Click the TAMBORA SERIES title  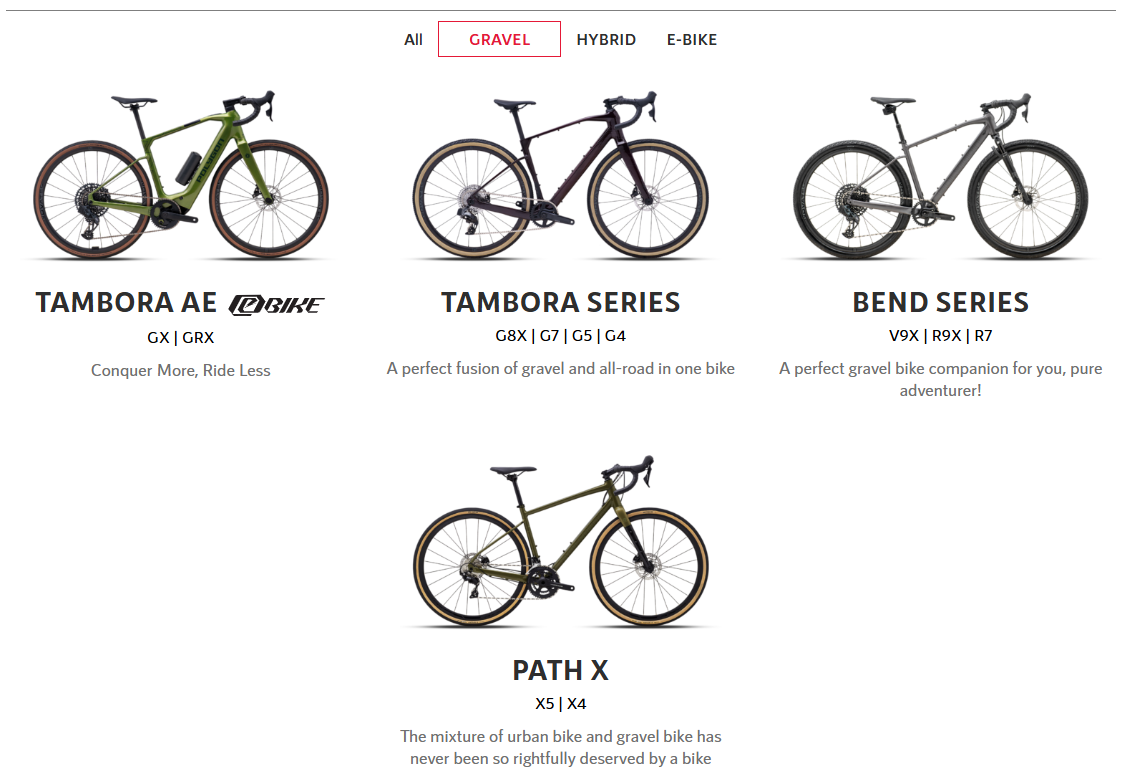click(560, 302)
